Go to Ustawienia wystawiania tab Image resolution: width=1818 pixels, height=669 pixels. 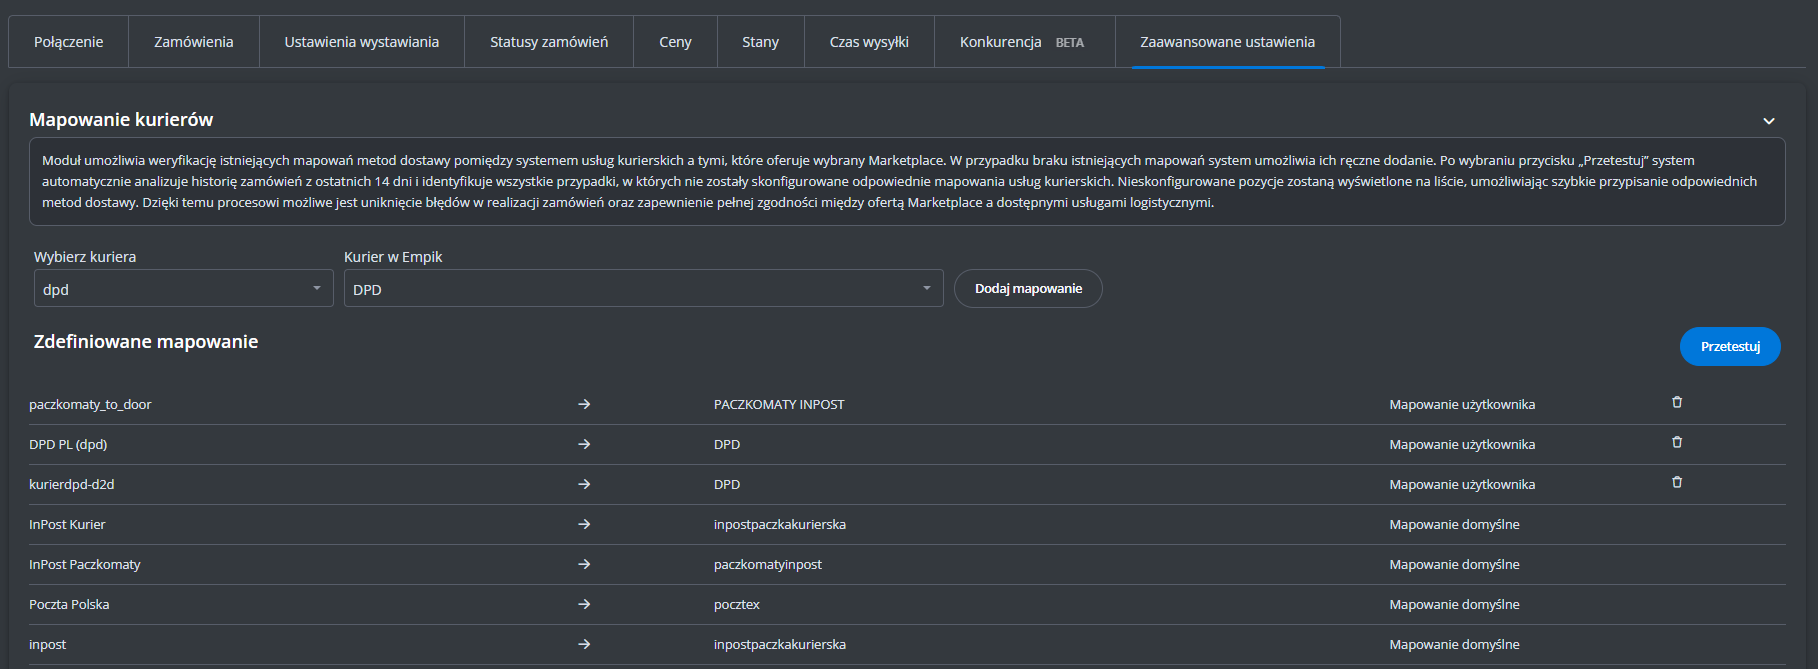(x=362, y=42)
